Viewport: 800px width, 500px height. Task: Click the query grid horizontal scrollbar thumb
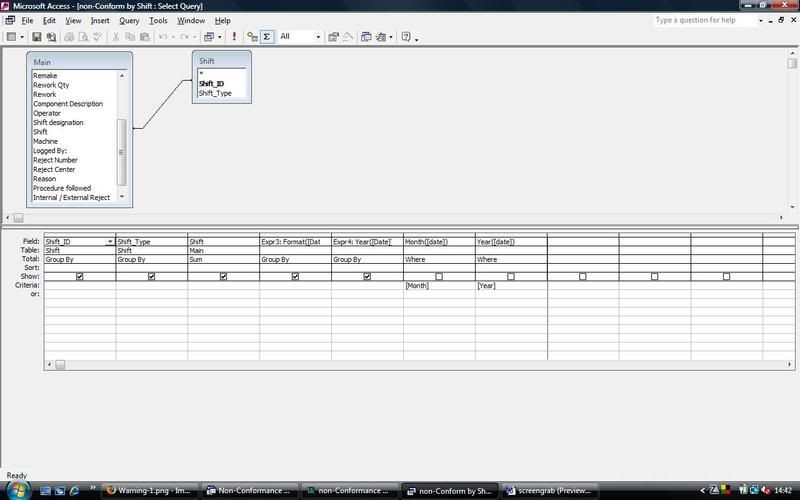pos(60,365)
